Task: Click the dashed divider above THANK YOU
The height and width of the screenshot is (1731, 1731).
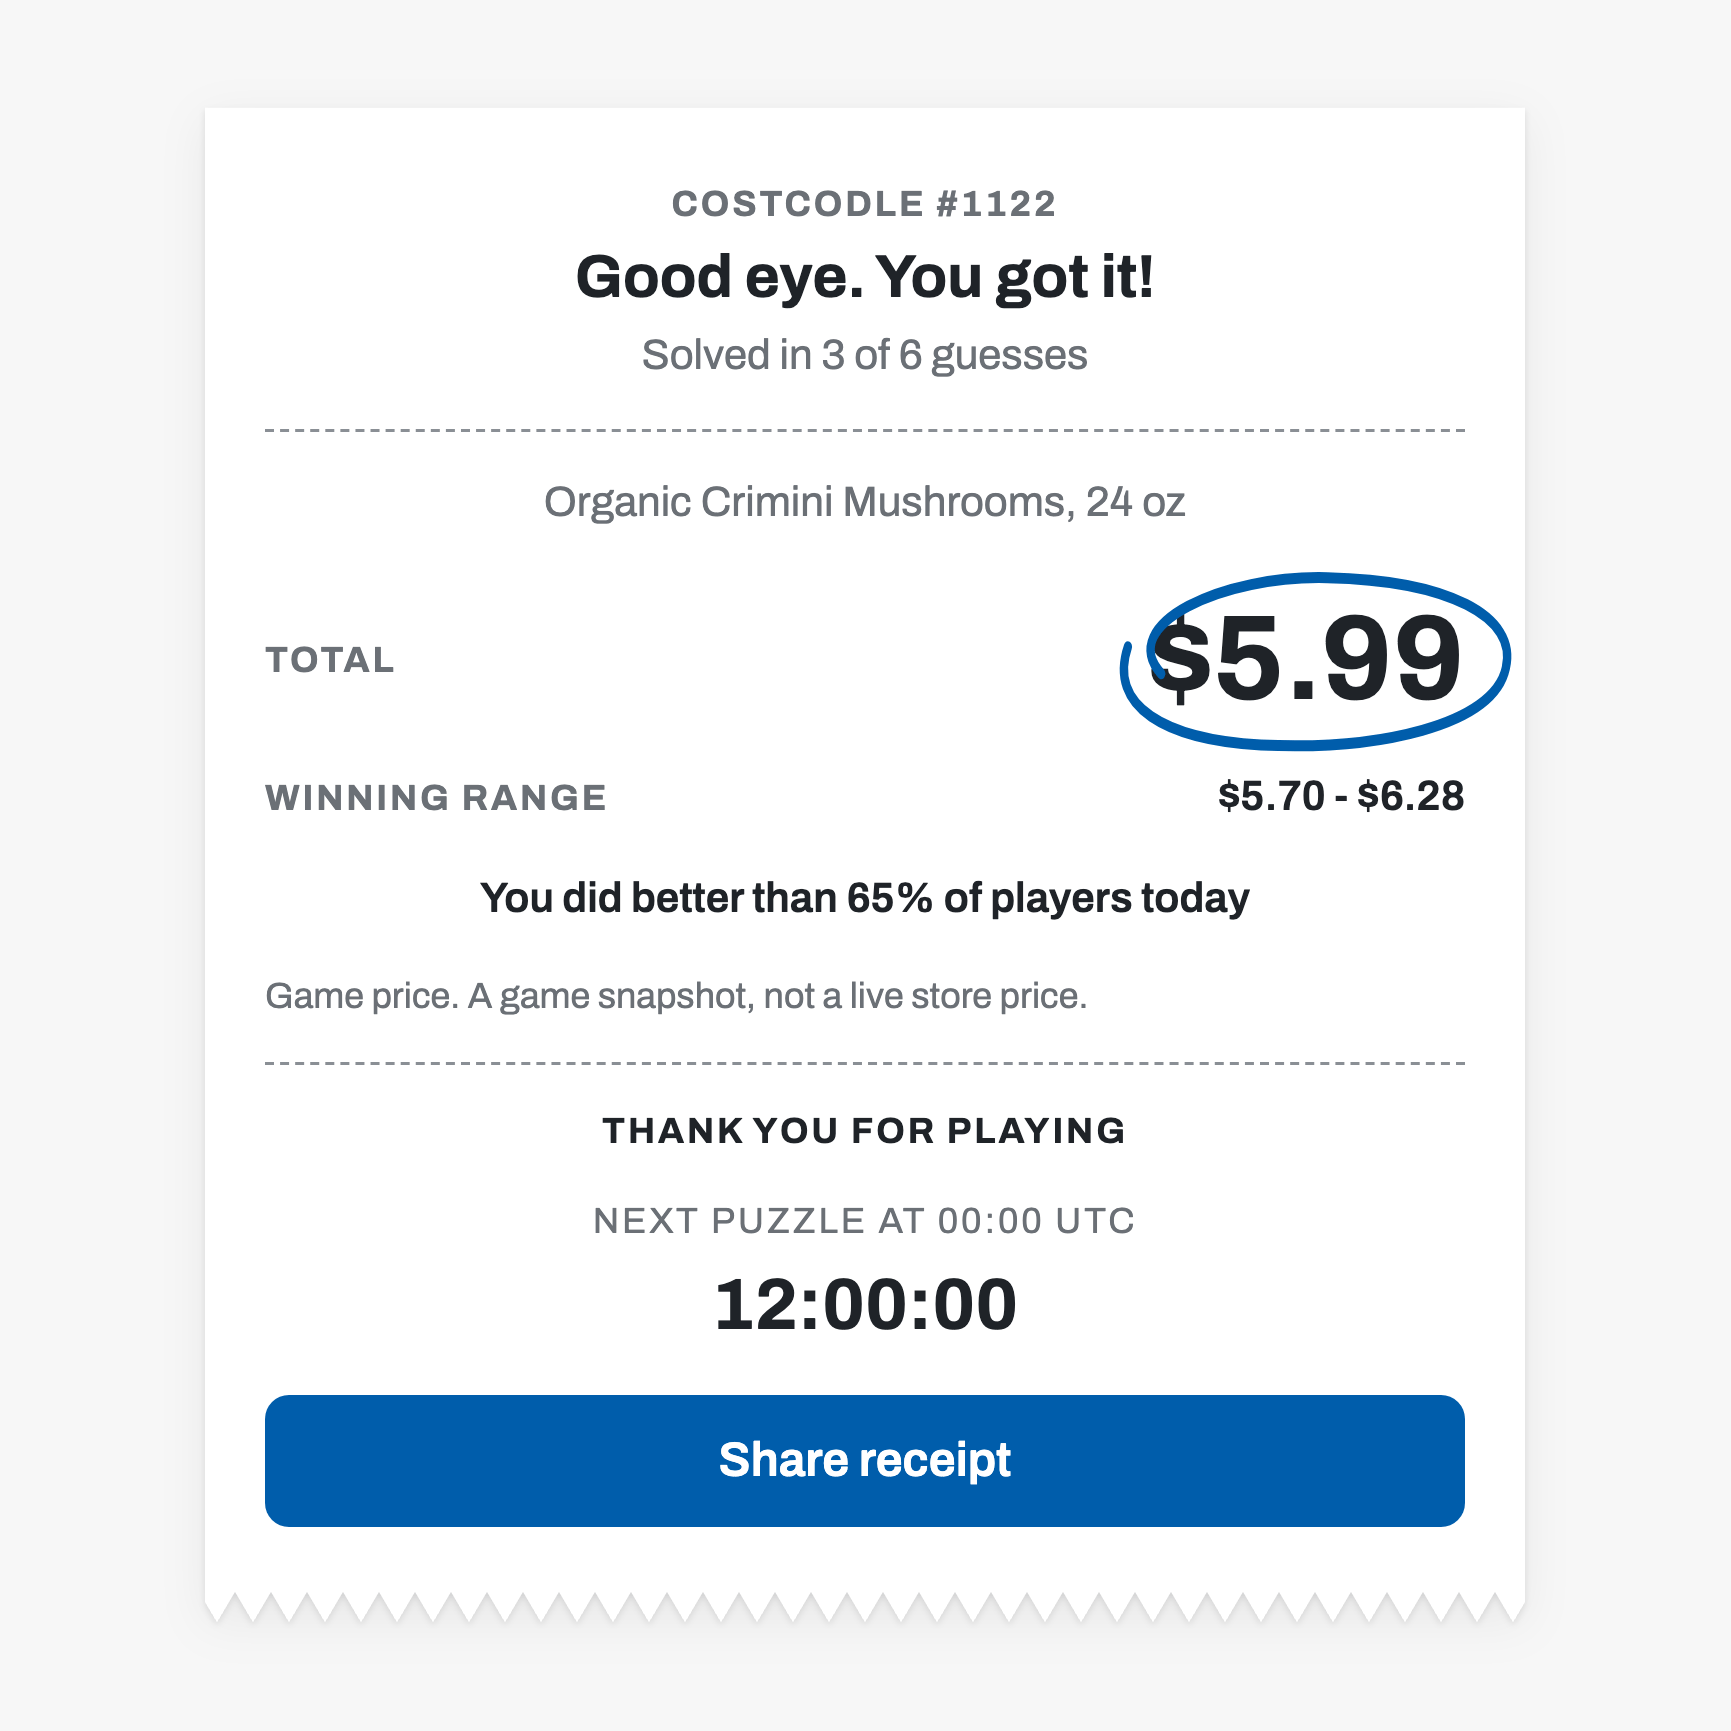Action: (865, 1063)
